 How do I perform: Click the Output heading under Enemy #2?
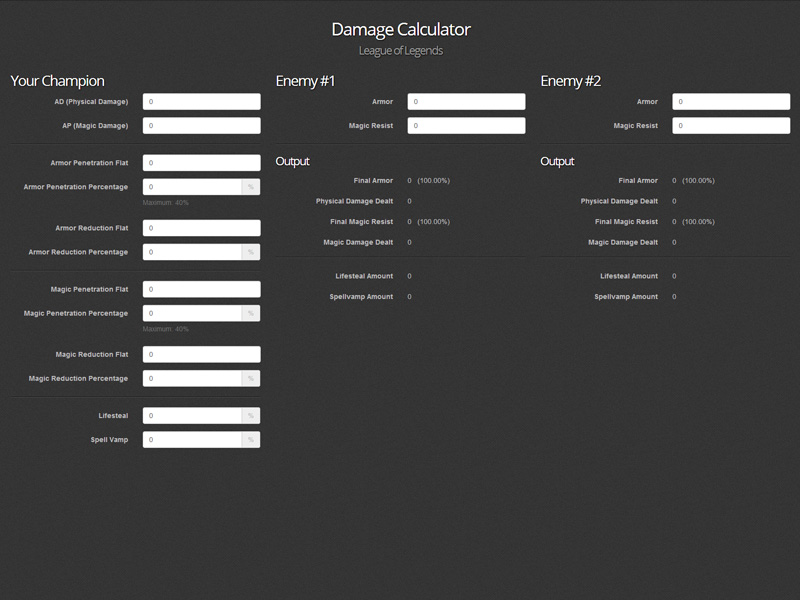click(557, 161)
